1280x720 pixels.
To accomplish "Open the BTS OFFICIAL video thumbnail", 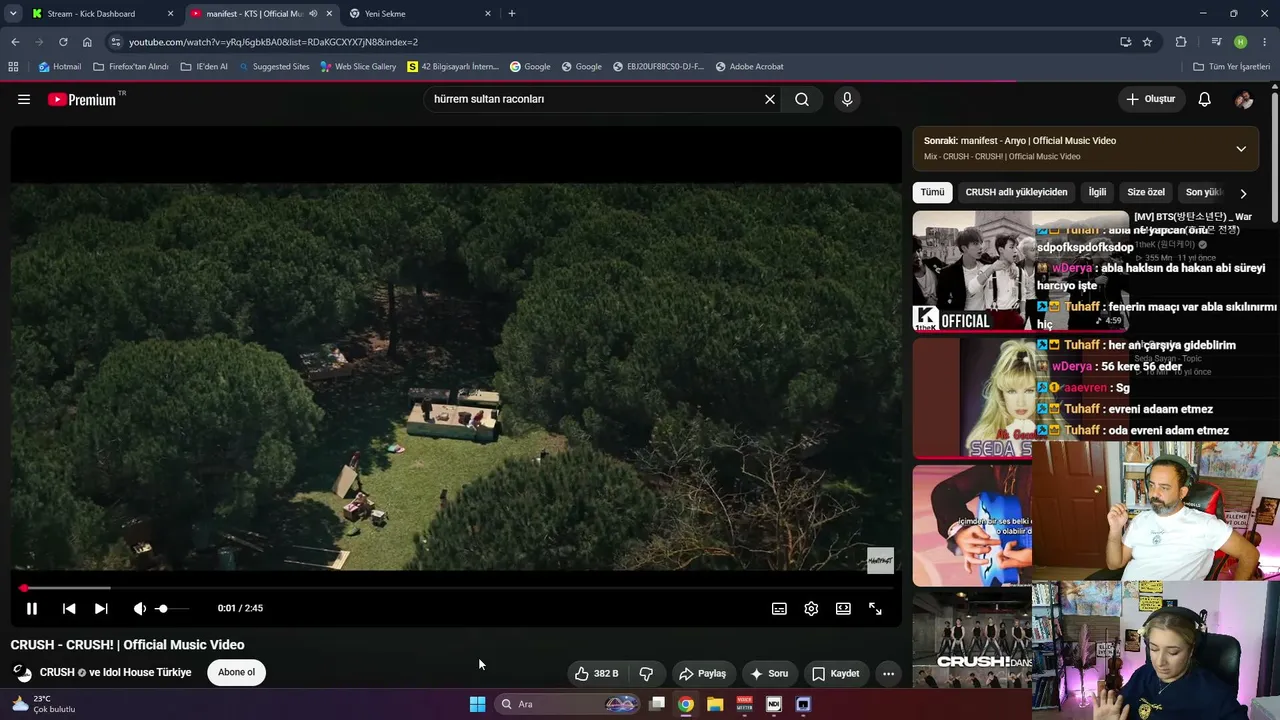I will point(1020,271).
